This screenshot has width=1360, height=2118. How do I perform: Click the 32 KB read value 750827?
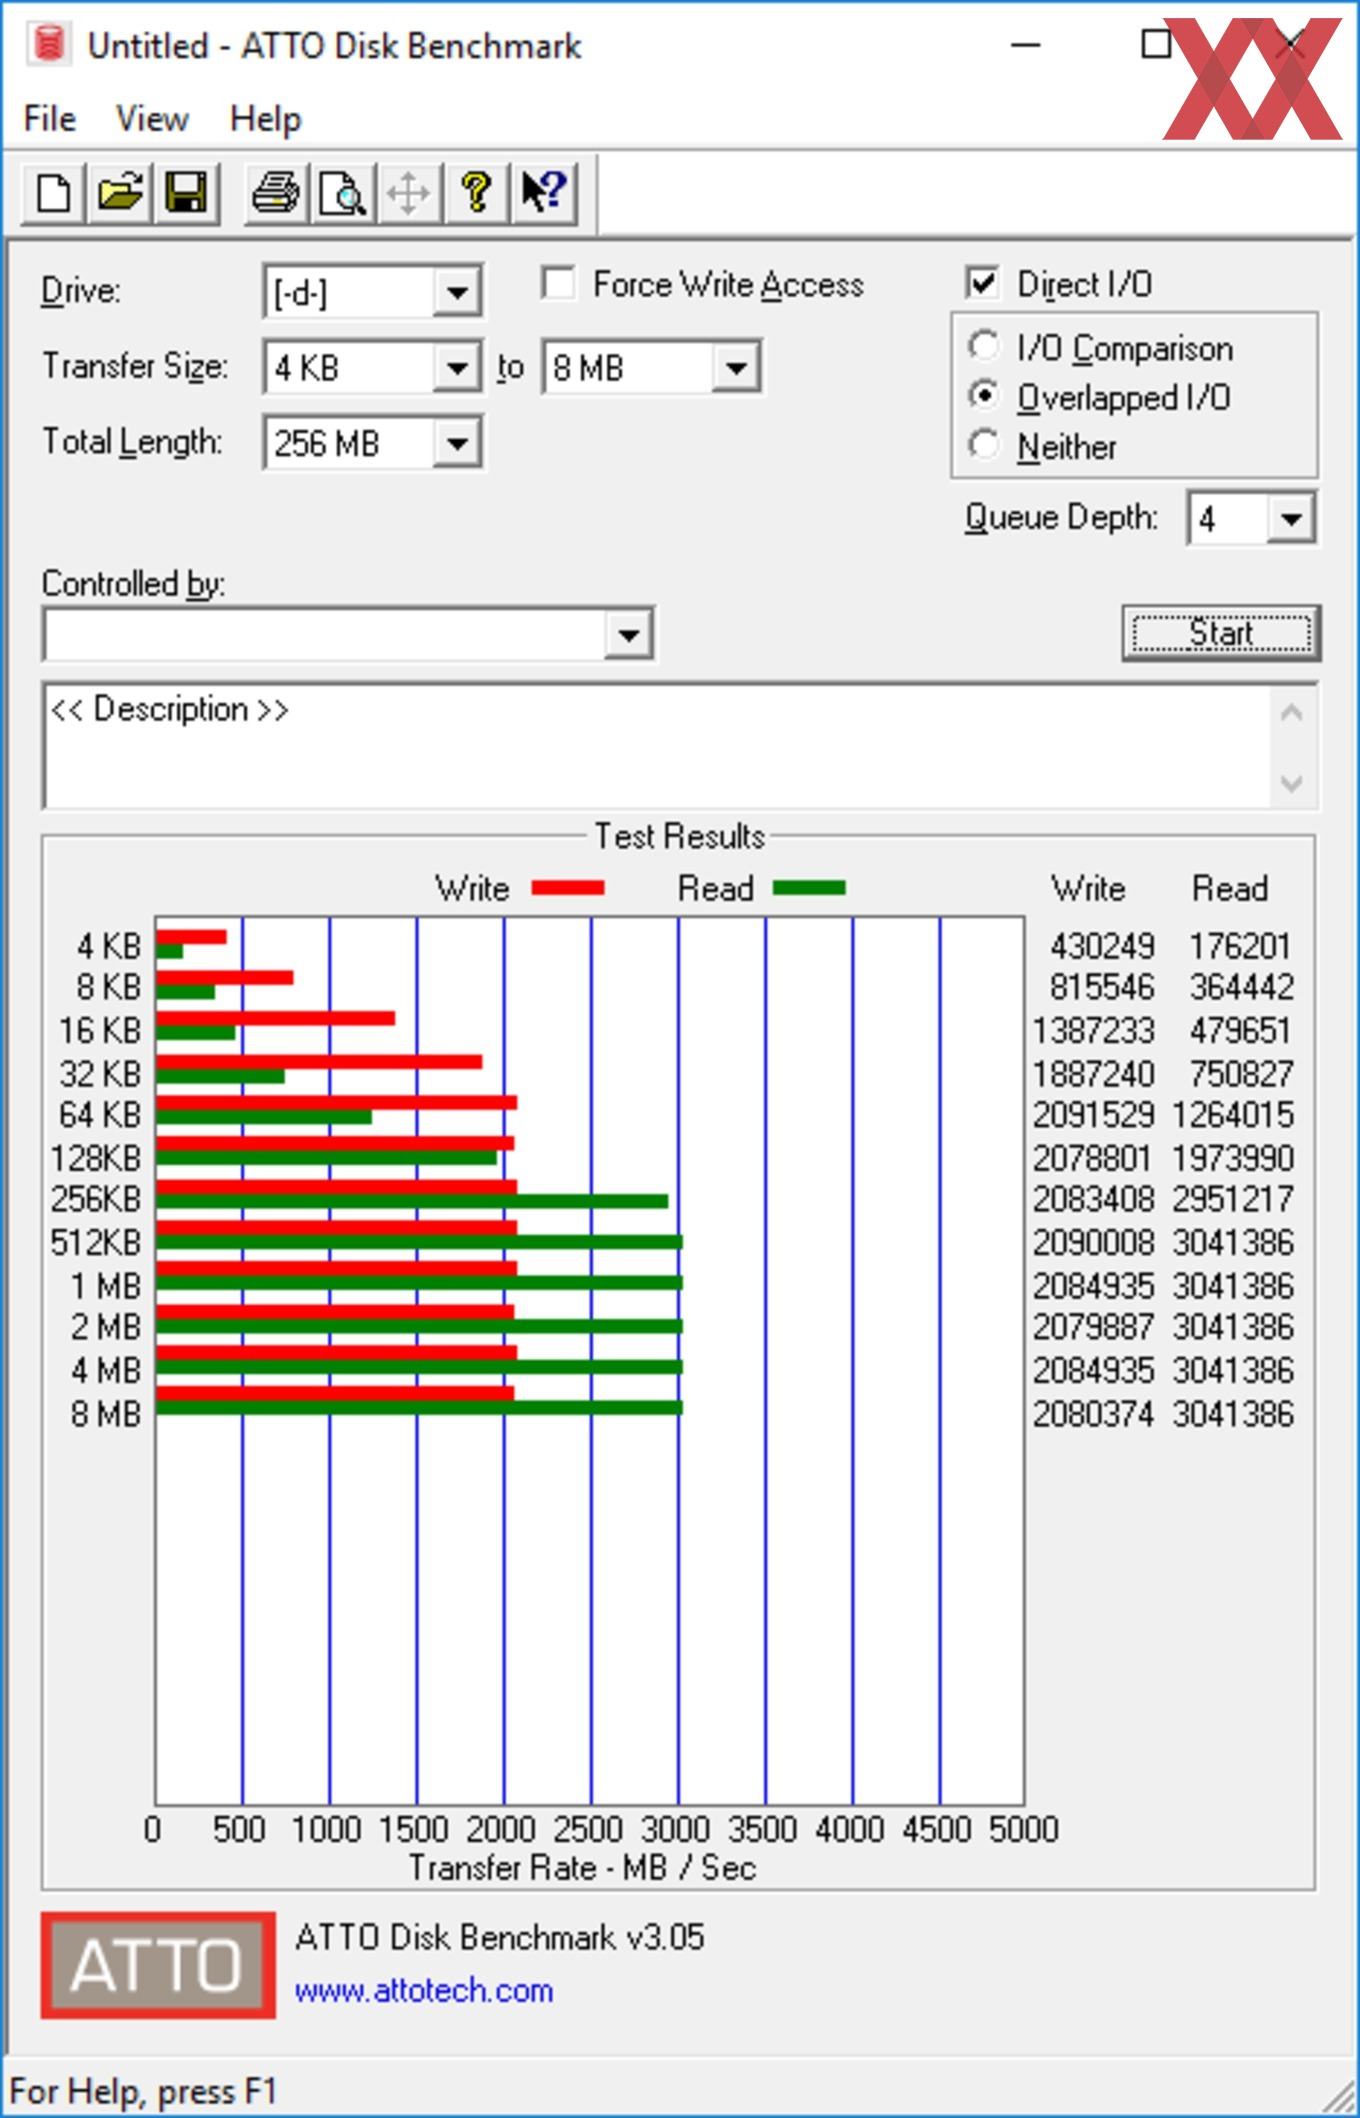[1241, 1074]
